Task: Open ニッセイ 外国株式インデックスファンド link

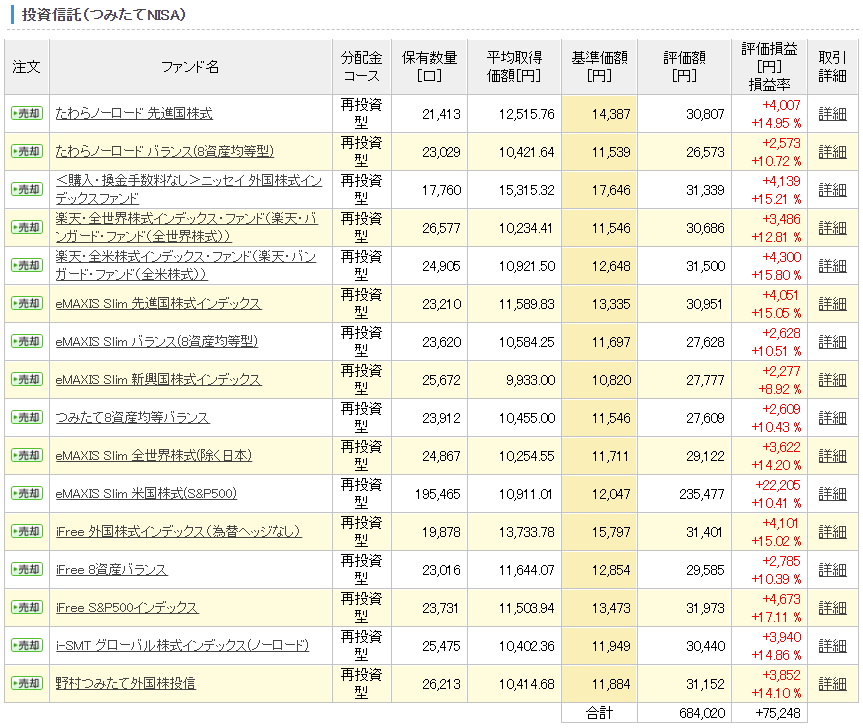Action: pyautogui.click(x=189, y=189)
